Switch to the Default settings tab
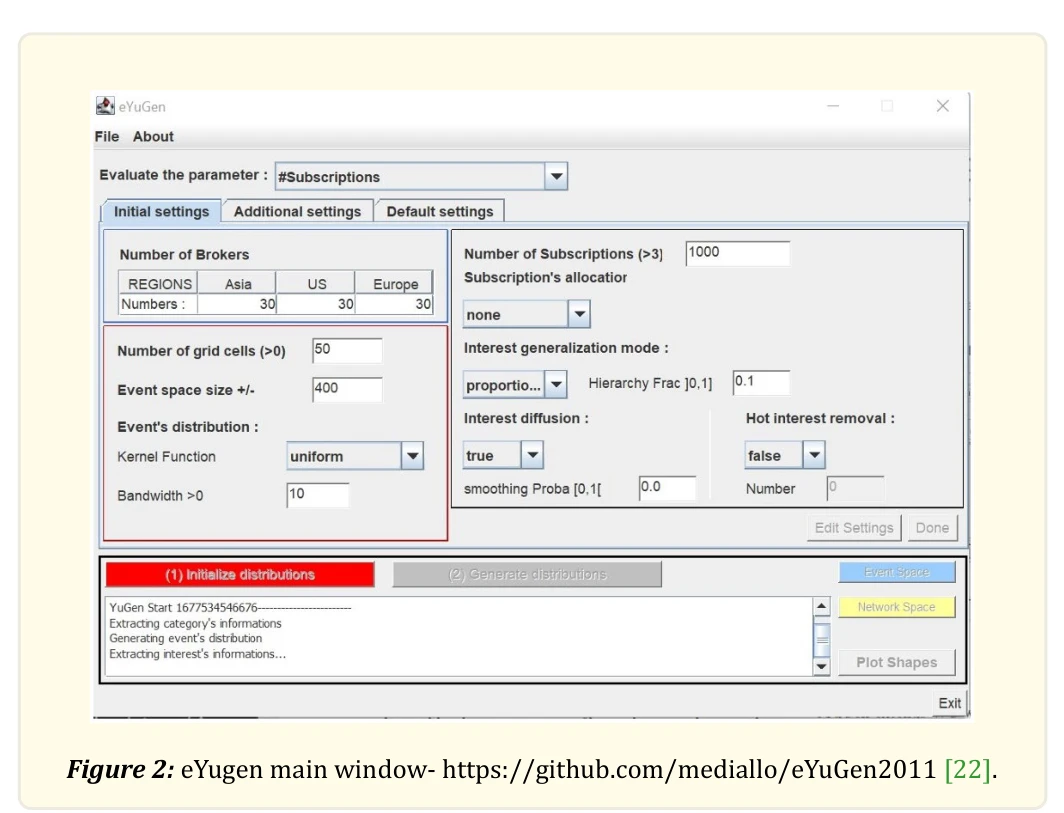This screenshot has width=1064, height=813. (440, 211)
